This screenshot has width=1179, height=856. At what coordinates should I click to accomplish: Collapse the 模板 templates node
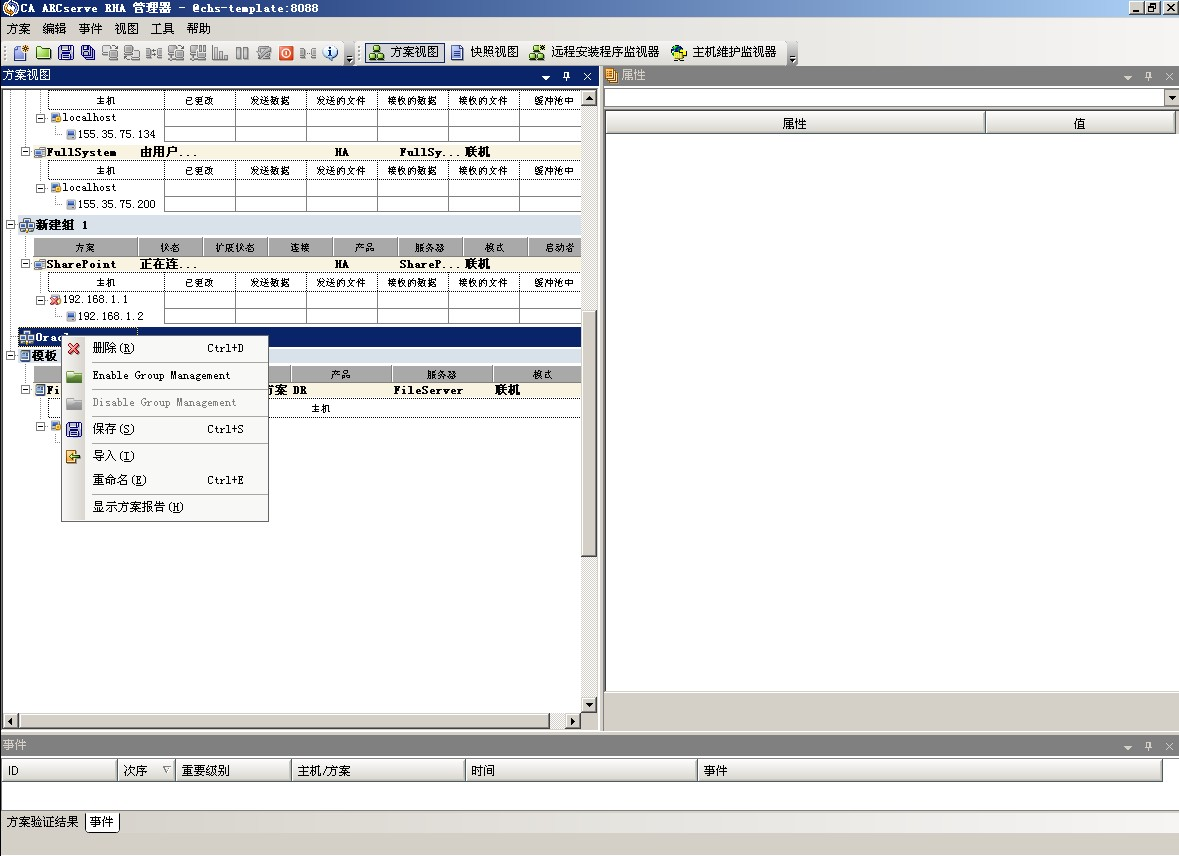tap(11, 356)
